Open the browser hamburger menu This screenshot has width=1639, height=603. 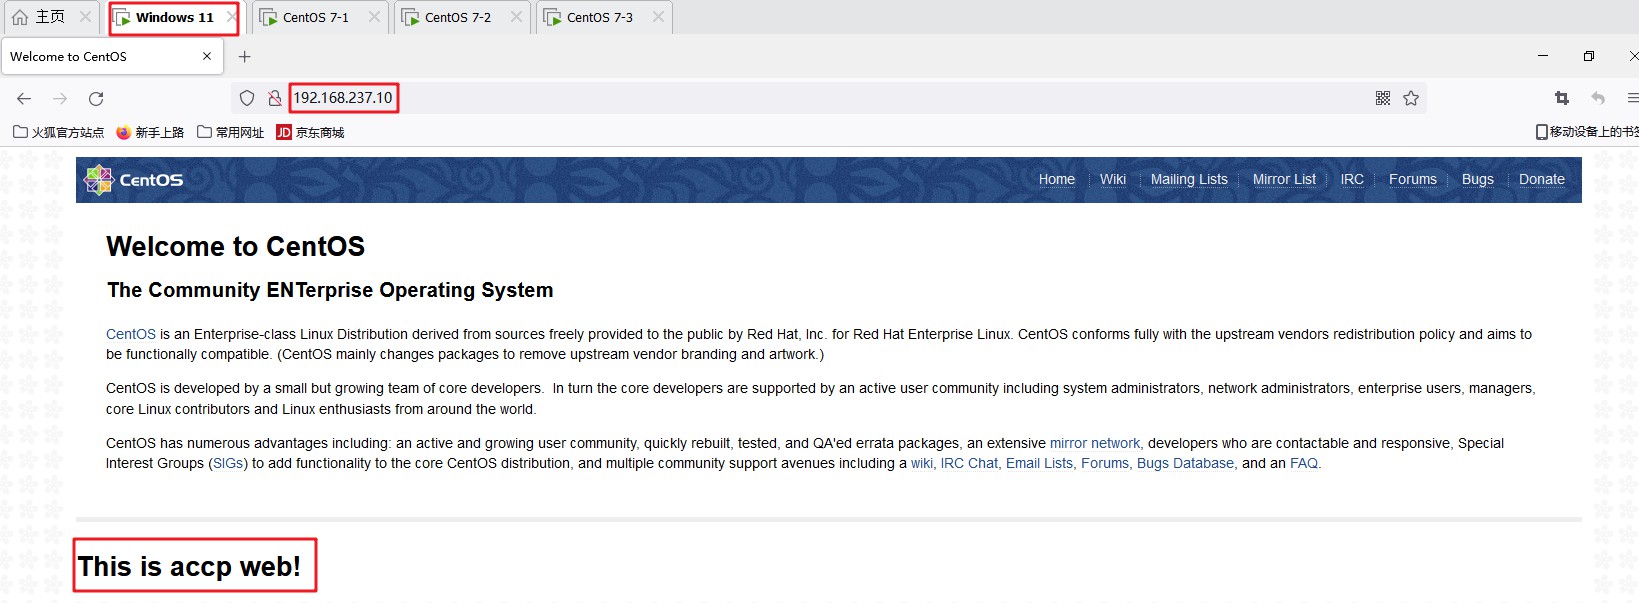point(1632,98)
